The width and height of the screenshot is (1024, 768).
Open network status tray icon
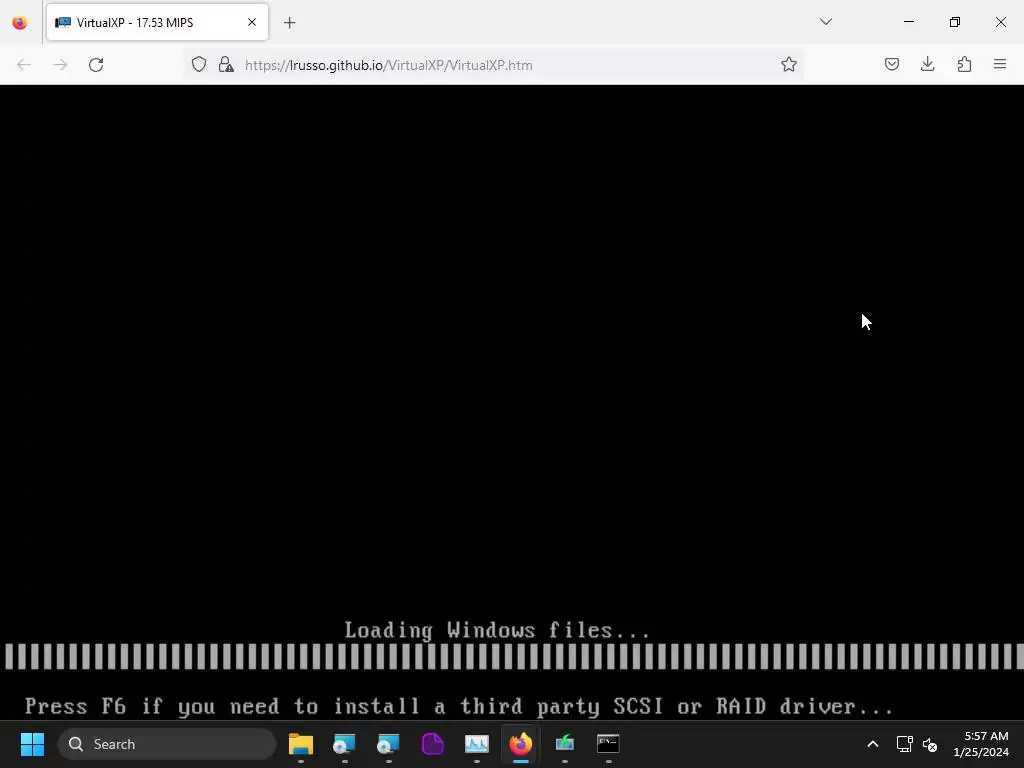coord(904,744)
